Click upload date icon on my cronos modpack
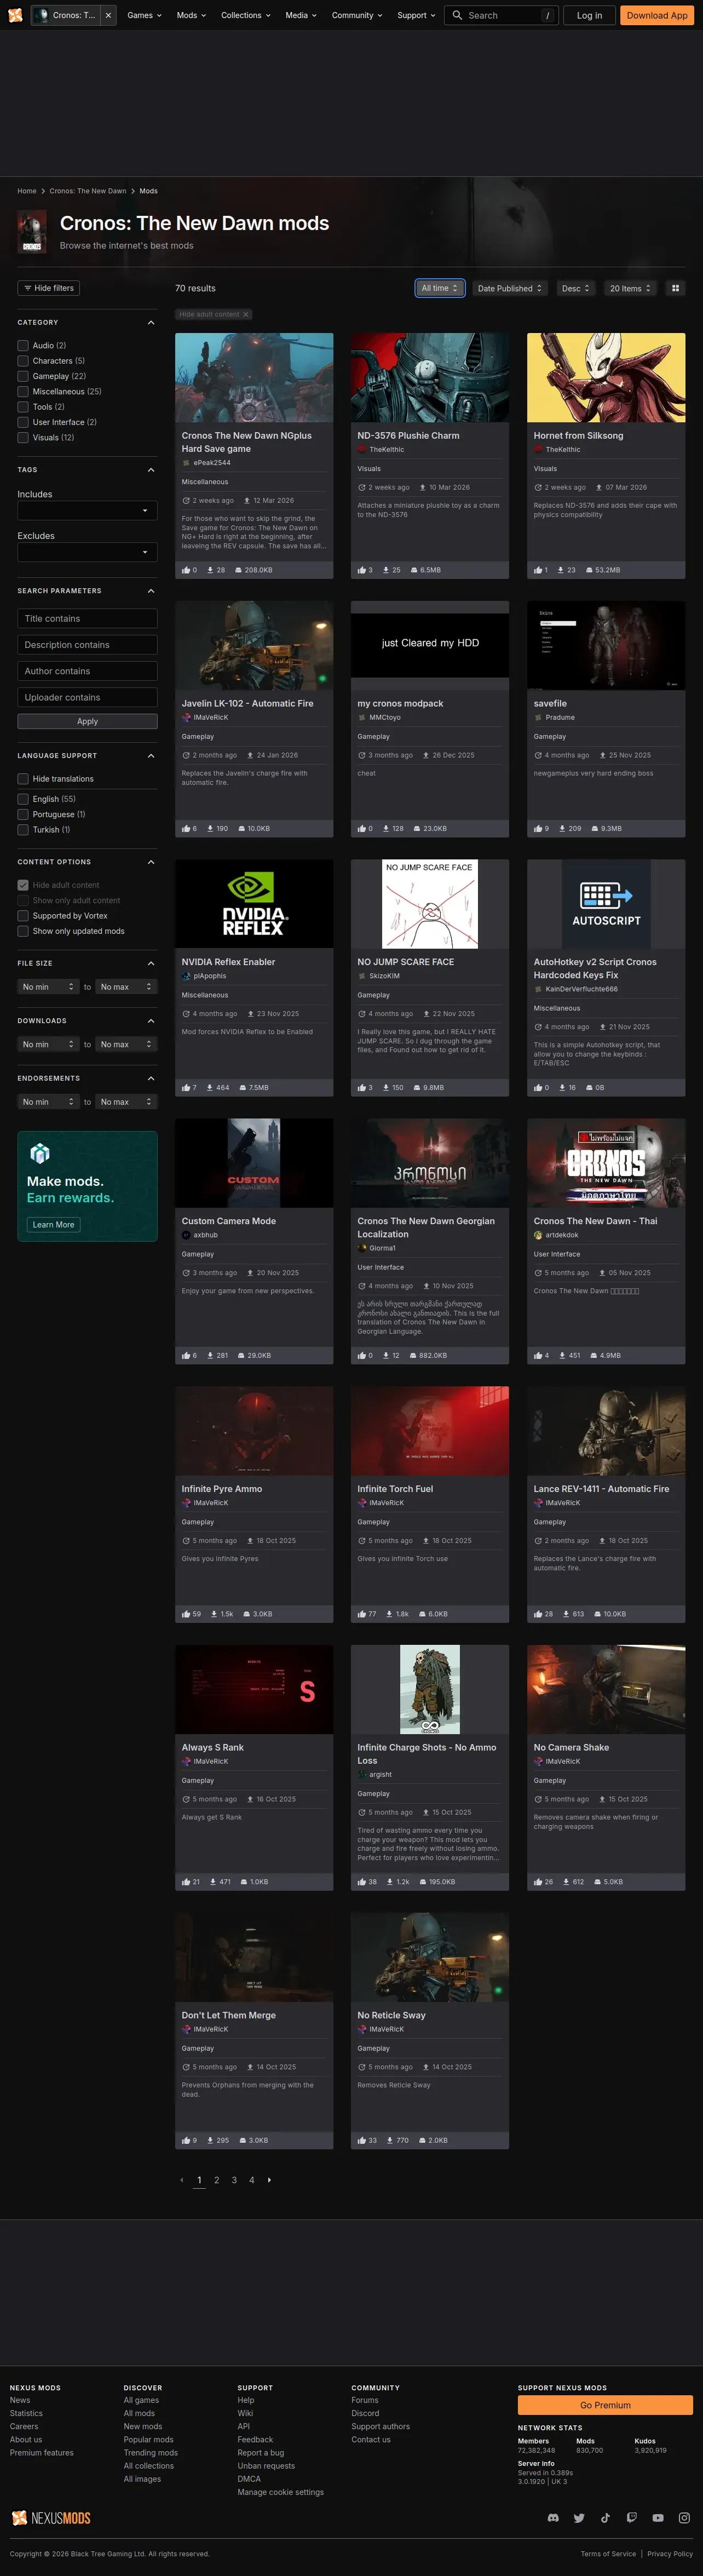The width and height of the screenshot is (703, 2576). [426, 755]
